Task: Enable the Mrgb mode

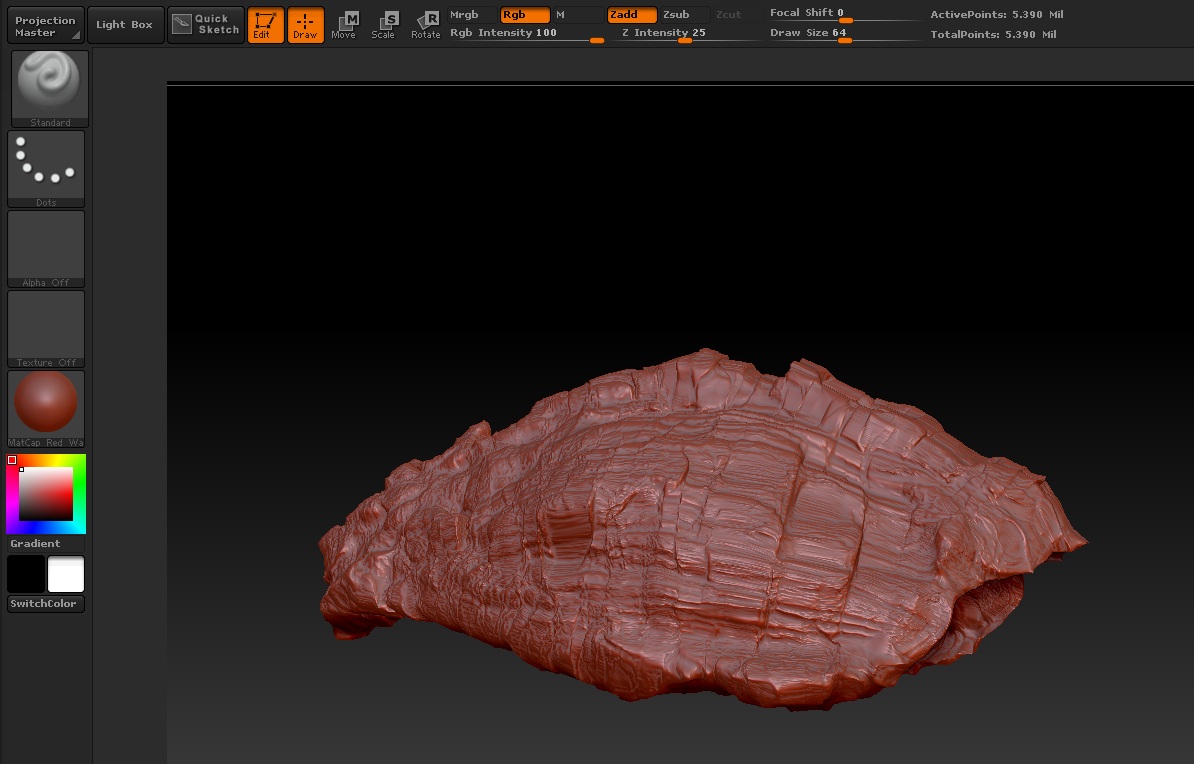Action: coord(466,15)
